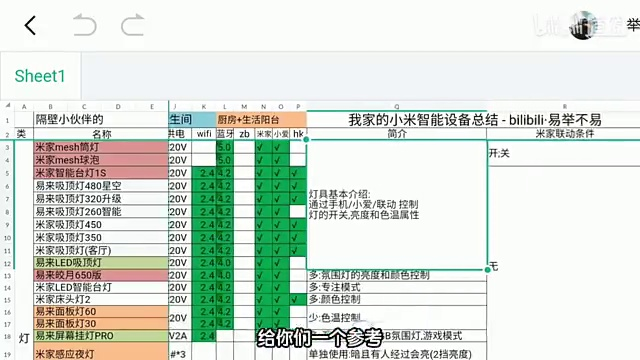640x360 pixels.
Task: Select cell '易来面板灯60'
Action: click(x=101, y=312)
